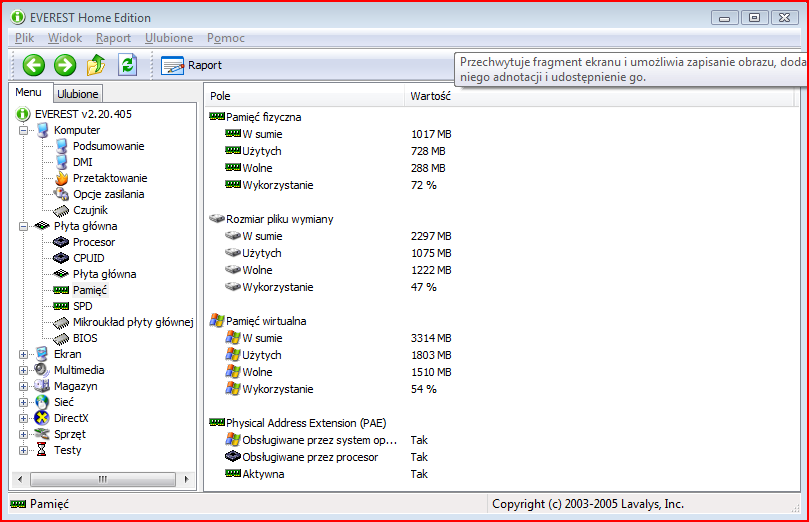Click the Przetaktowanie flame icon
This screenshot has height=522, width=809.
(x=61, y=178)
